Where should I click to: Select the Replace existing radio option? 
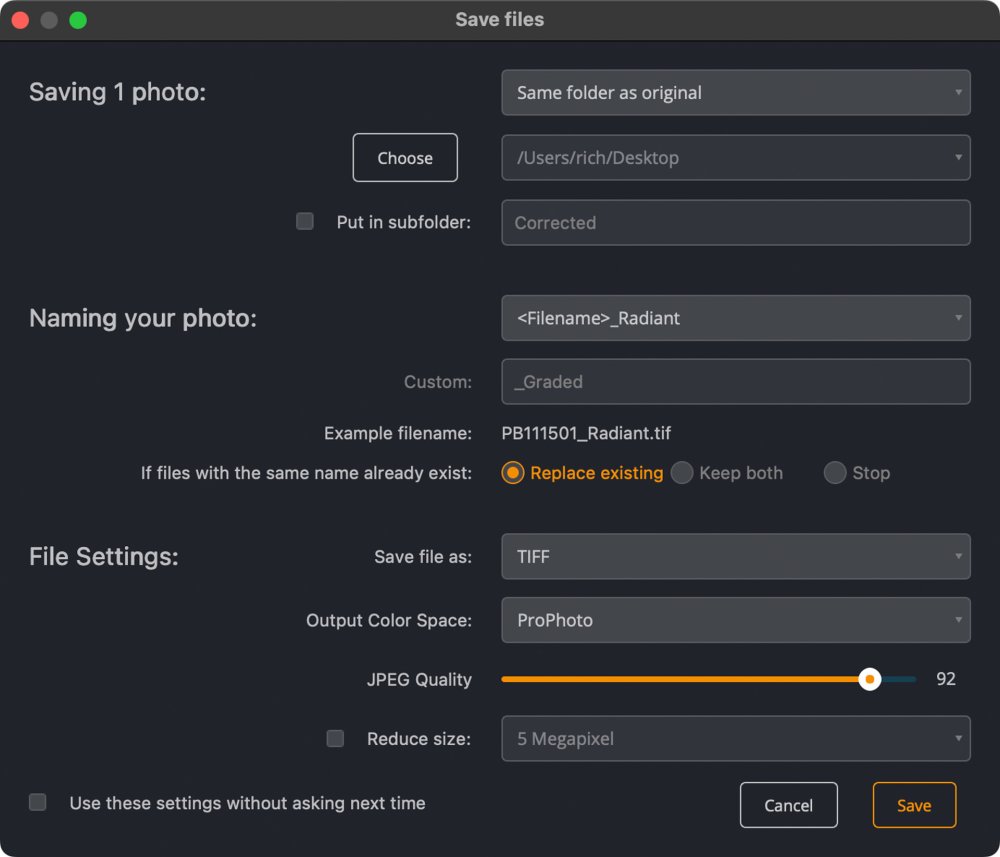(x=513, y=473)
